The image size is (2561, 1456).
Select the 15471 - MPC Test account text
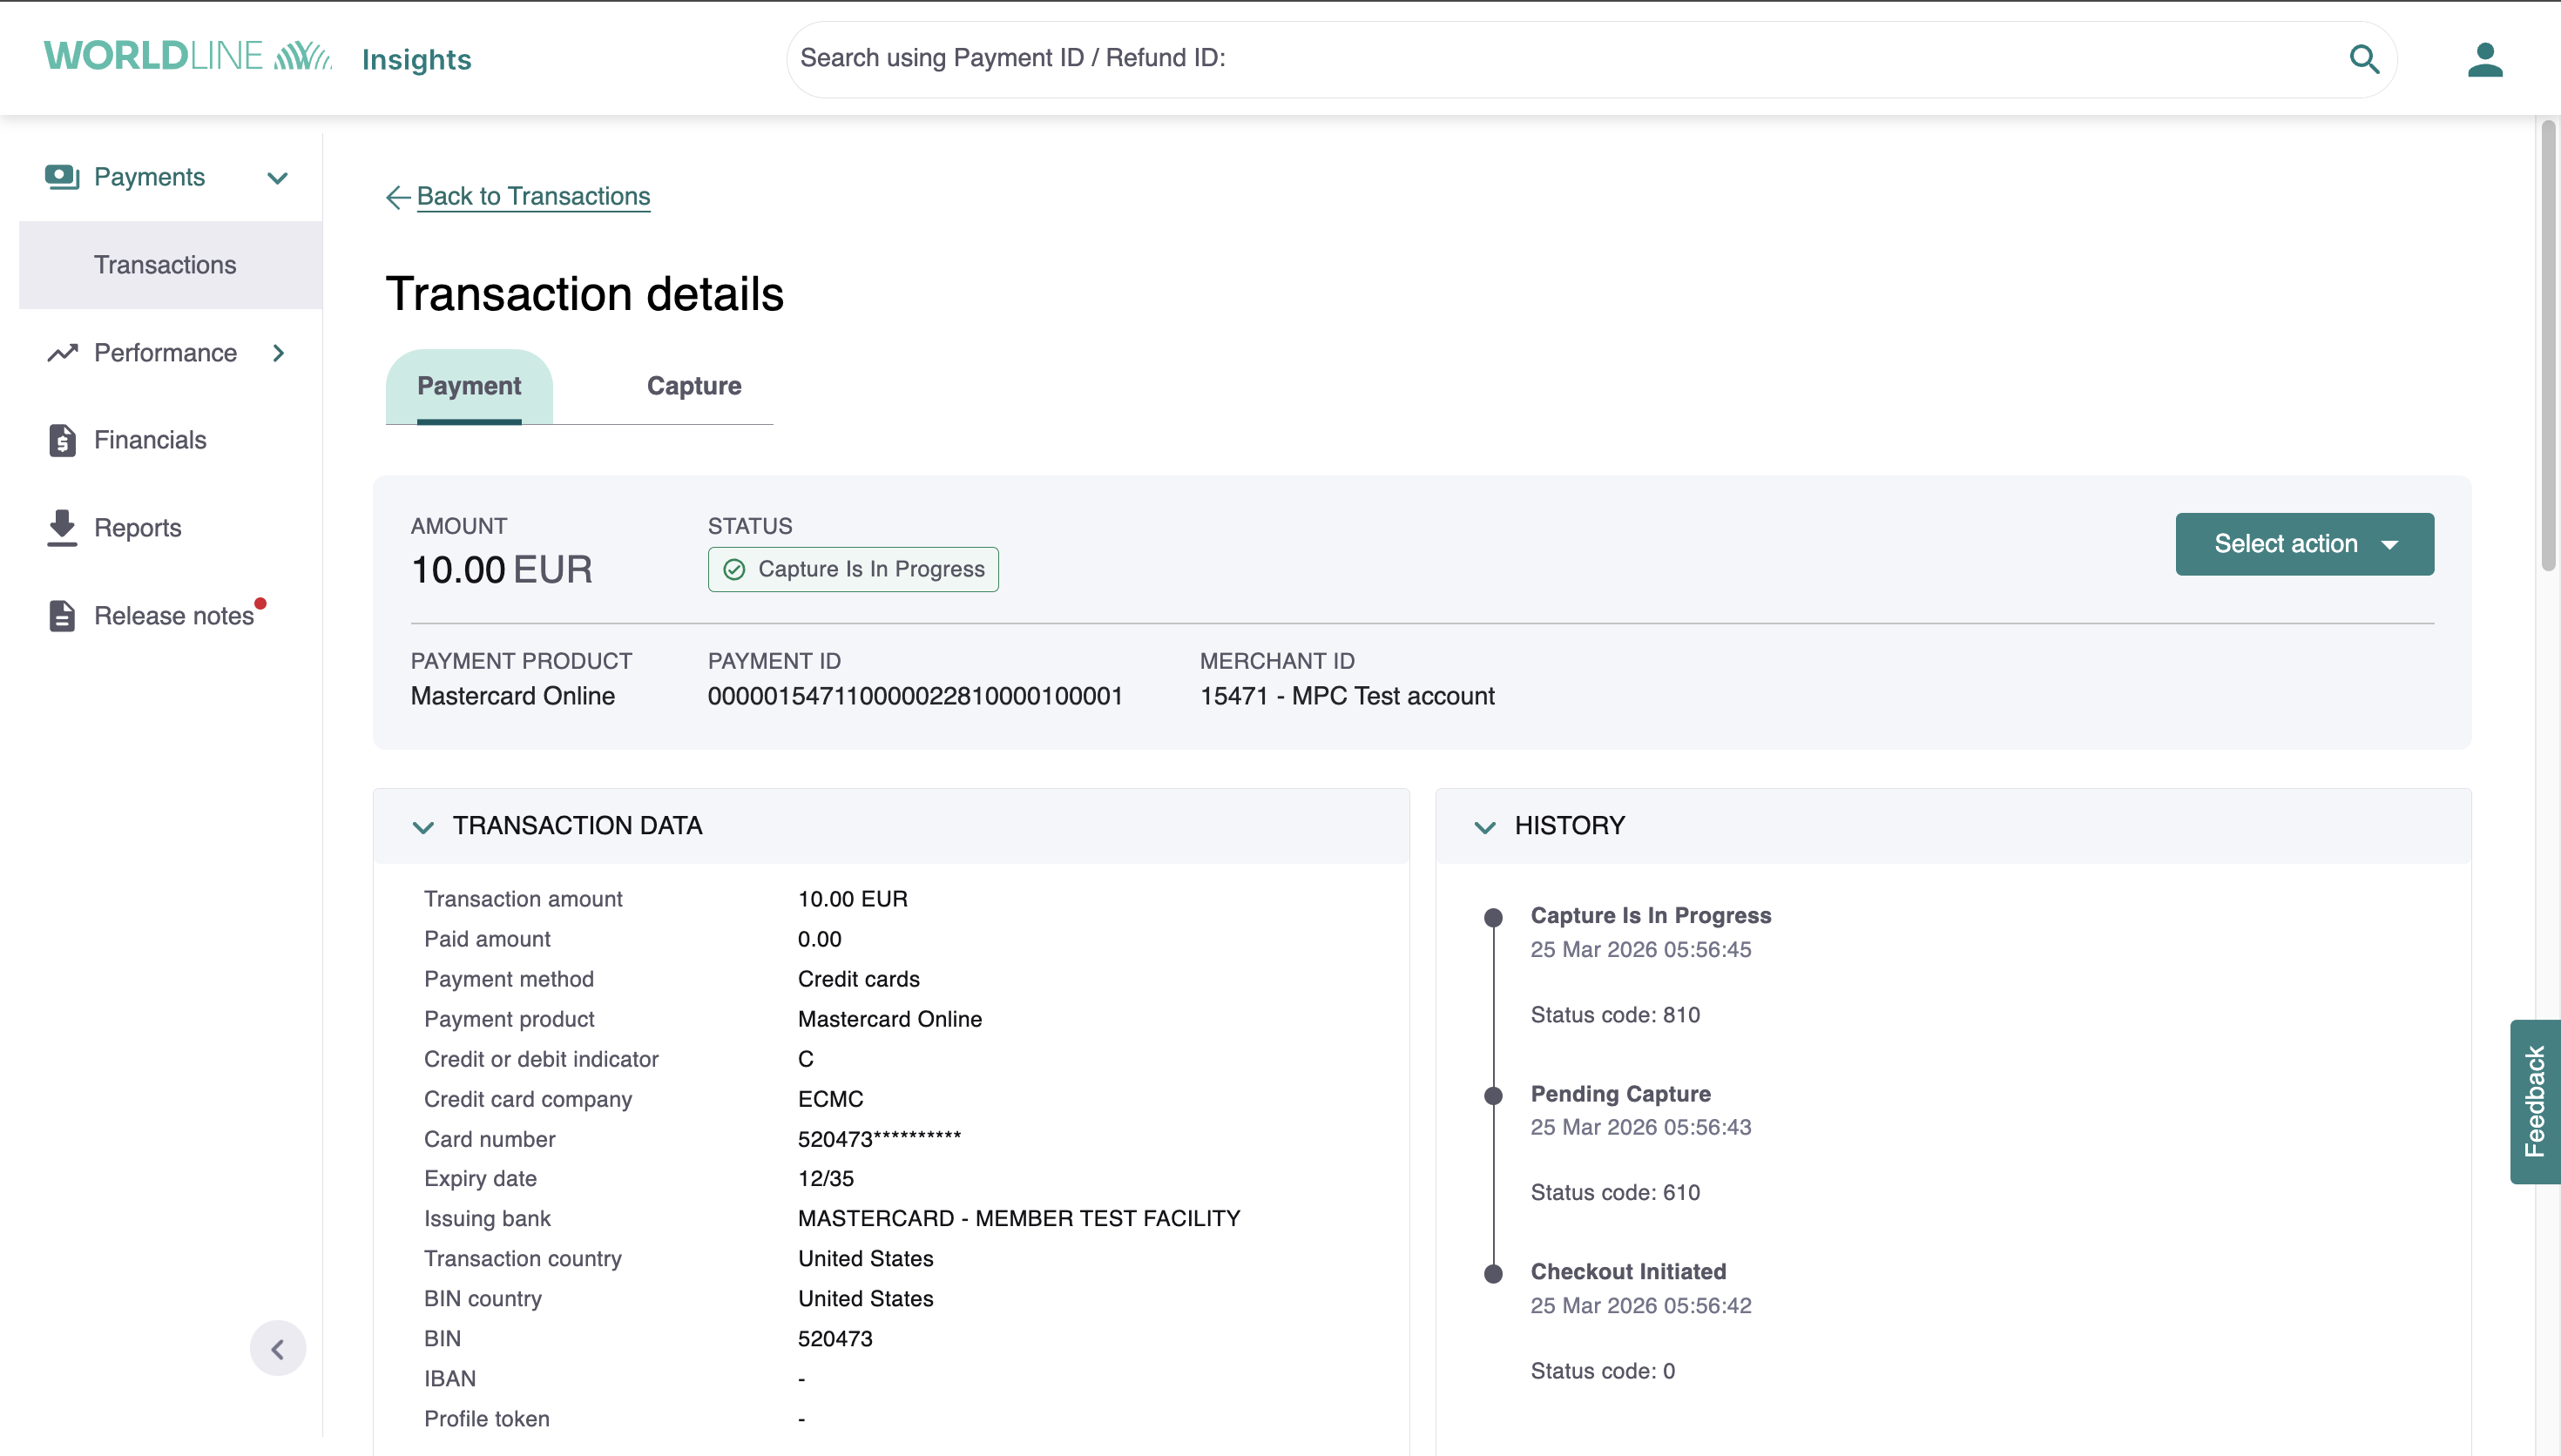pyautogui.click(x=1347, y=696)
